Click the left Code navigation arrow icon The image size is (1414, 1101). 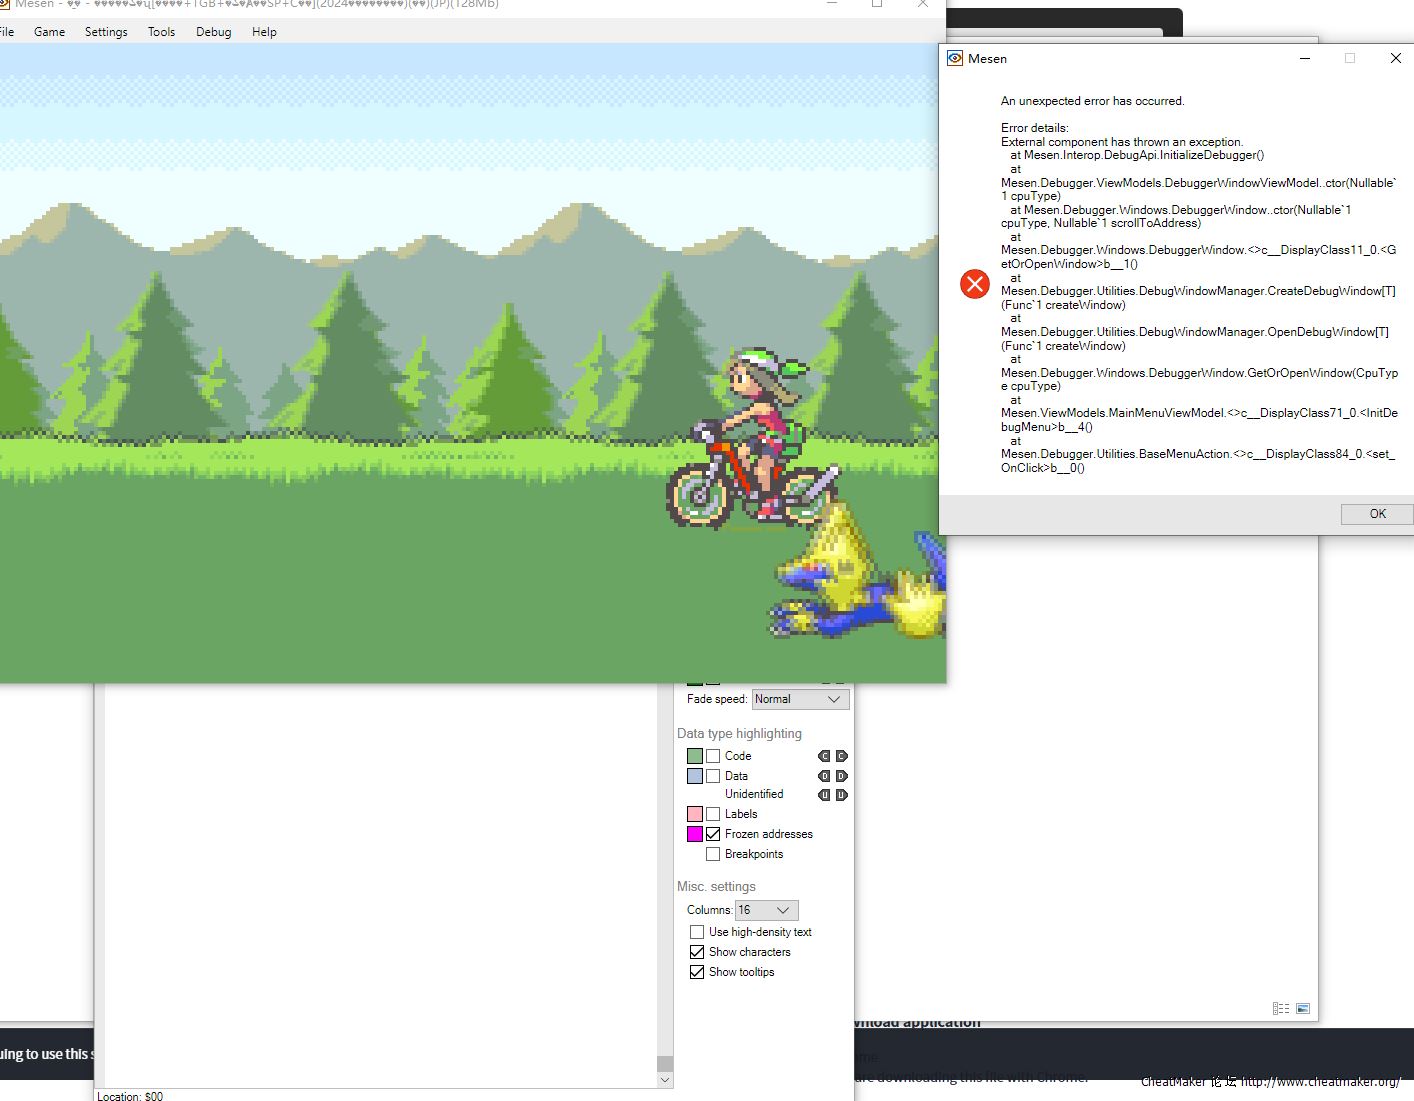[x=824, y=756]
